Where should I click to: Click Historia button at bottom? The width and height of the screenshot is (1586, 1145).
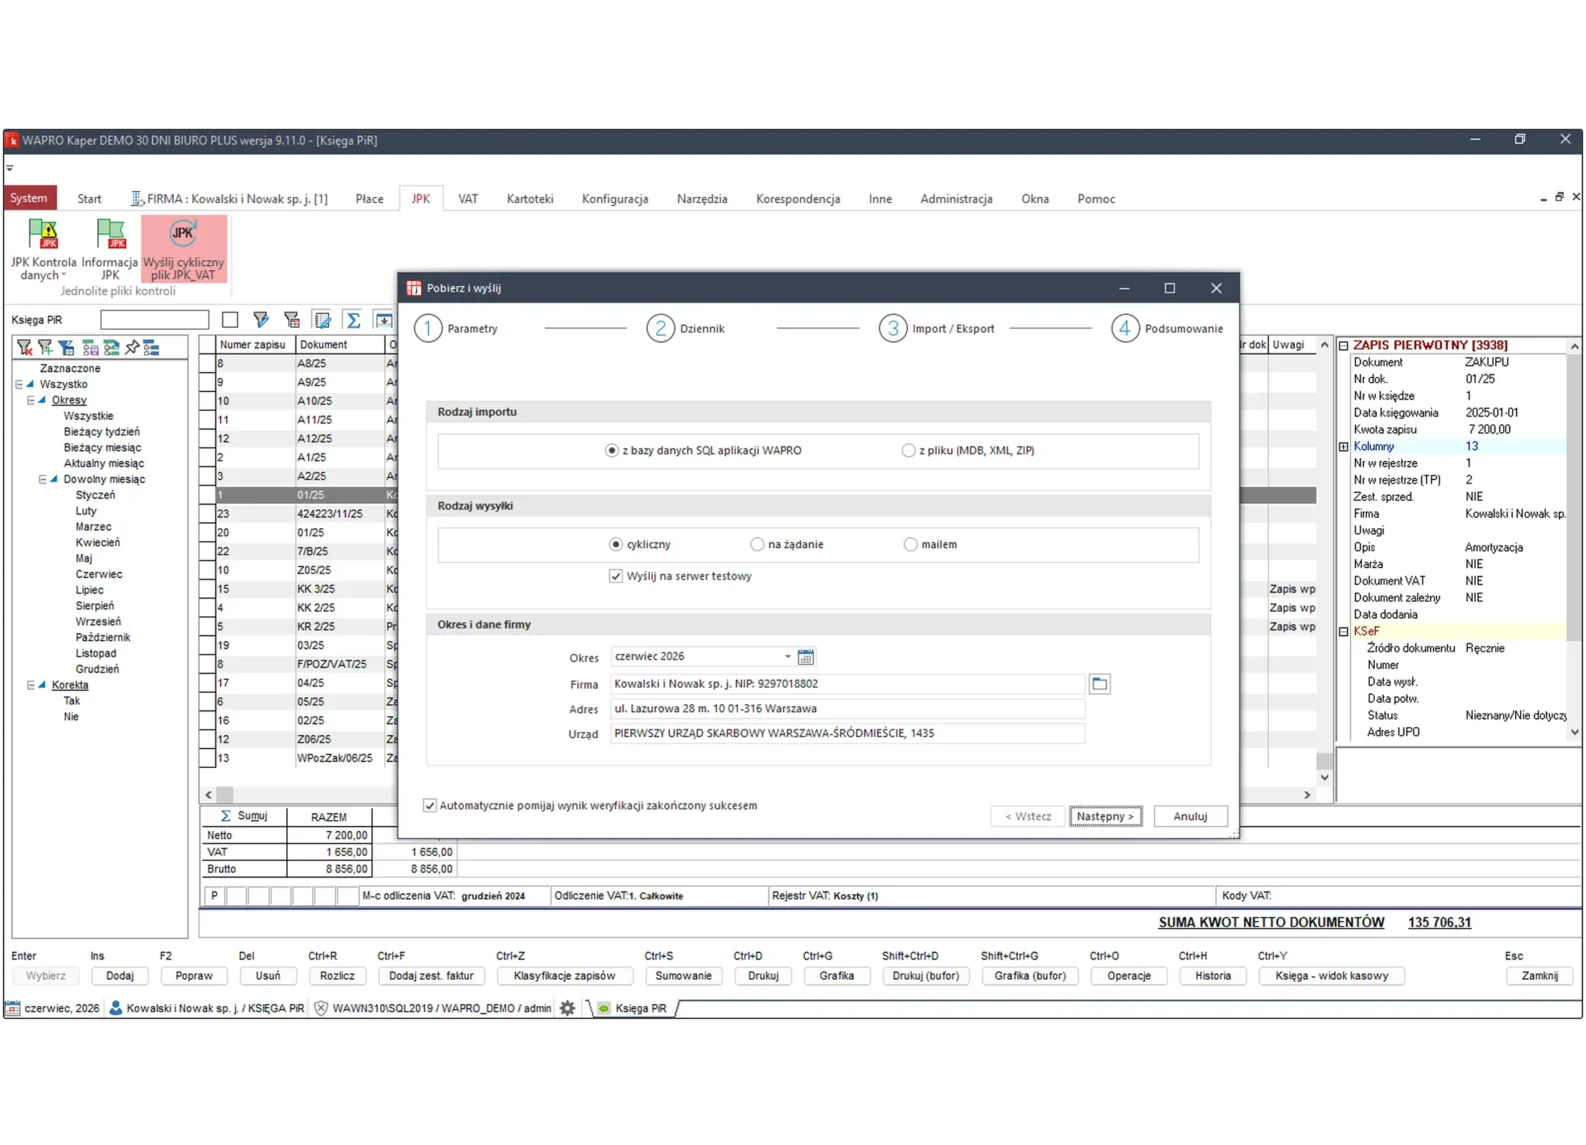coord(1213,976)
